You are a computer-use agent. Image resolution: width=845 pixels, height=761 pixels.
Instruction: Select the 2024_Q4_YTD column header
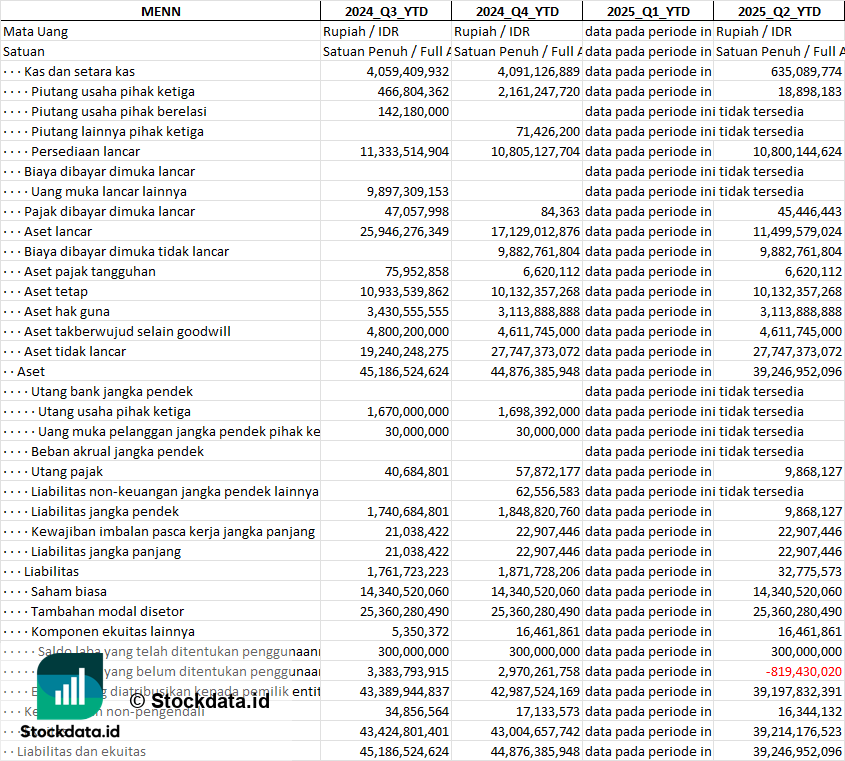516,11
